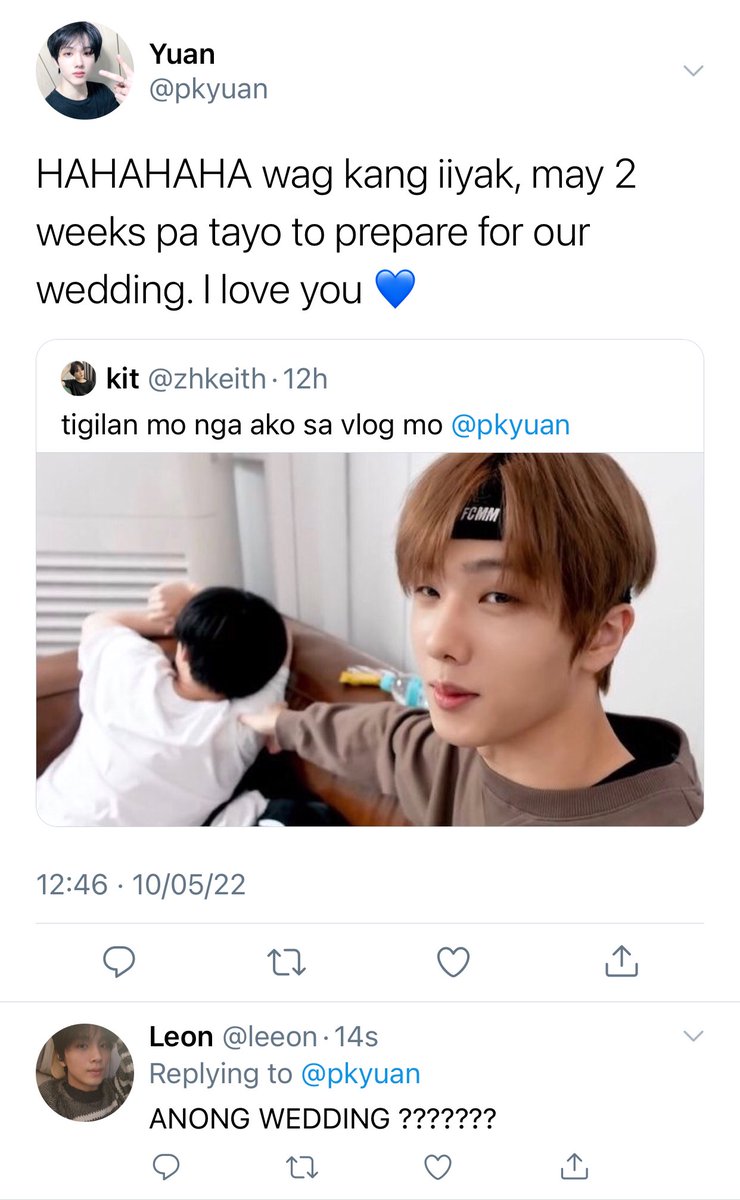Open the @pkyuan mention in quoted tweet
Image resolution: width=740 pixels, height=1200 pixels.
pos(510,424)
